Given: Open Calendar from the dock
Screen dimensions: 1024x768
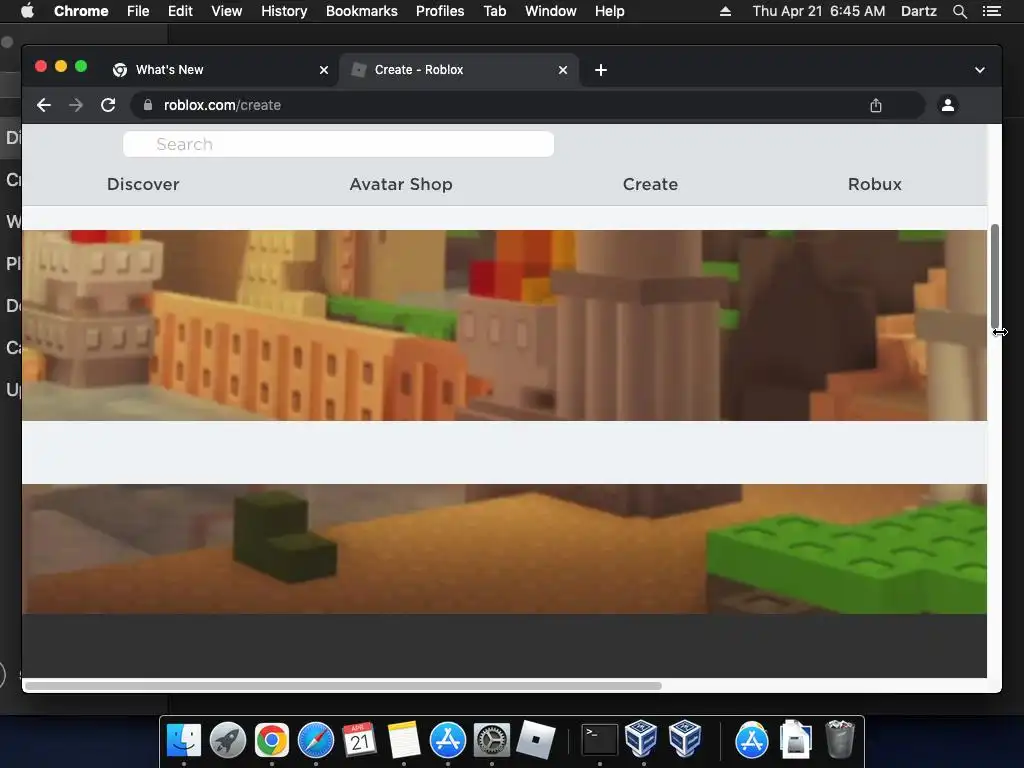Looking at the screenshot, I should (360, 740).
